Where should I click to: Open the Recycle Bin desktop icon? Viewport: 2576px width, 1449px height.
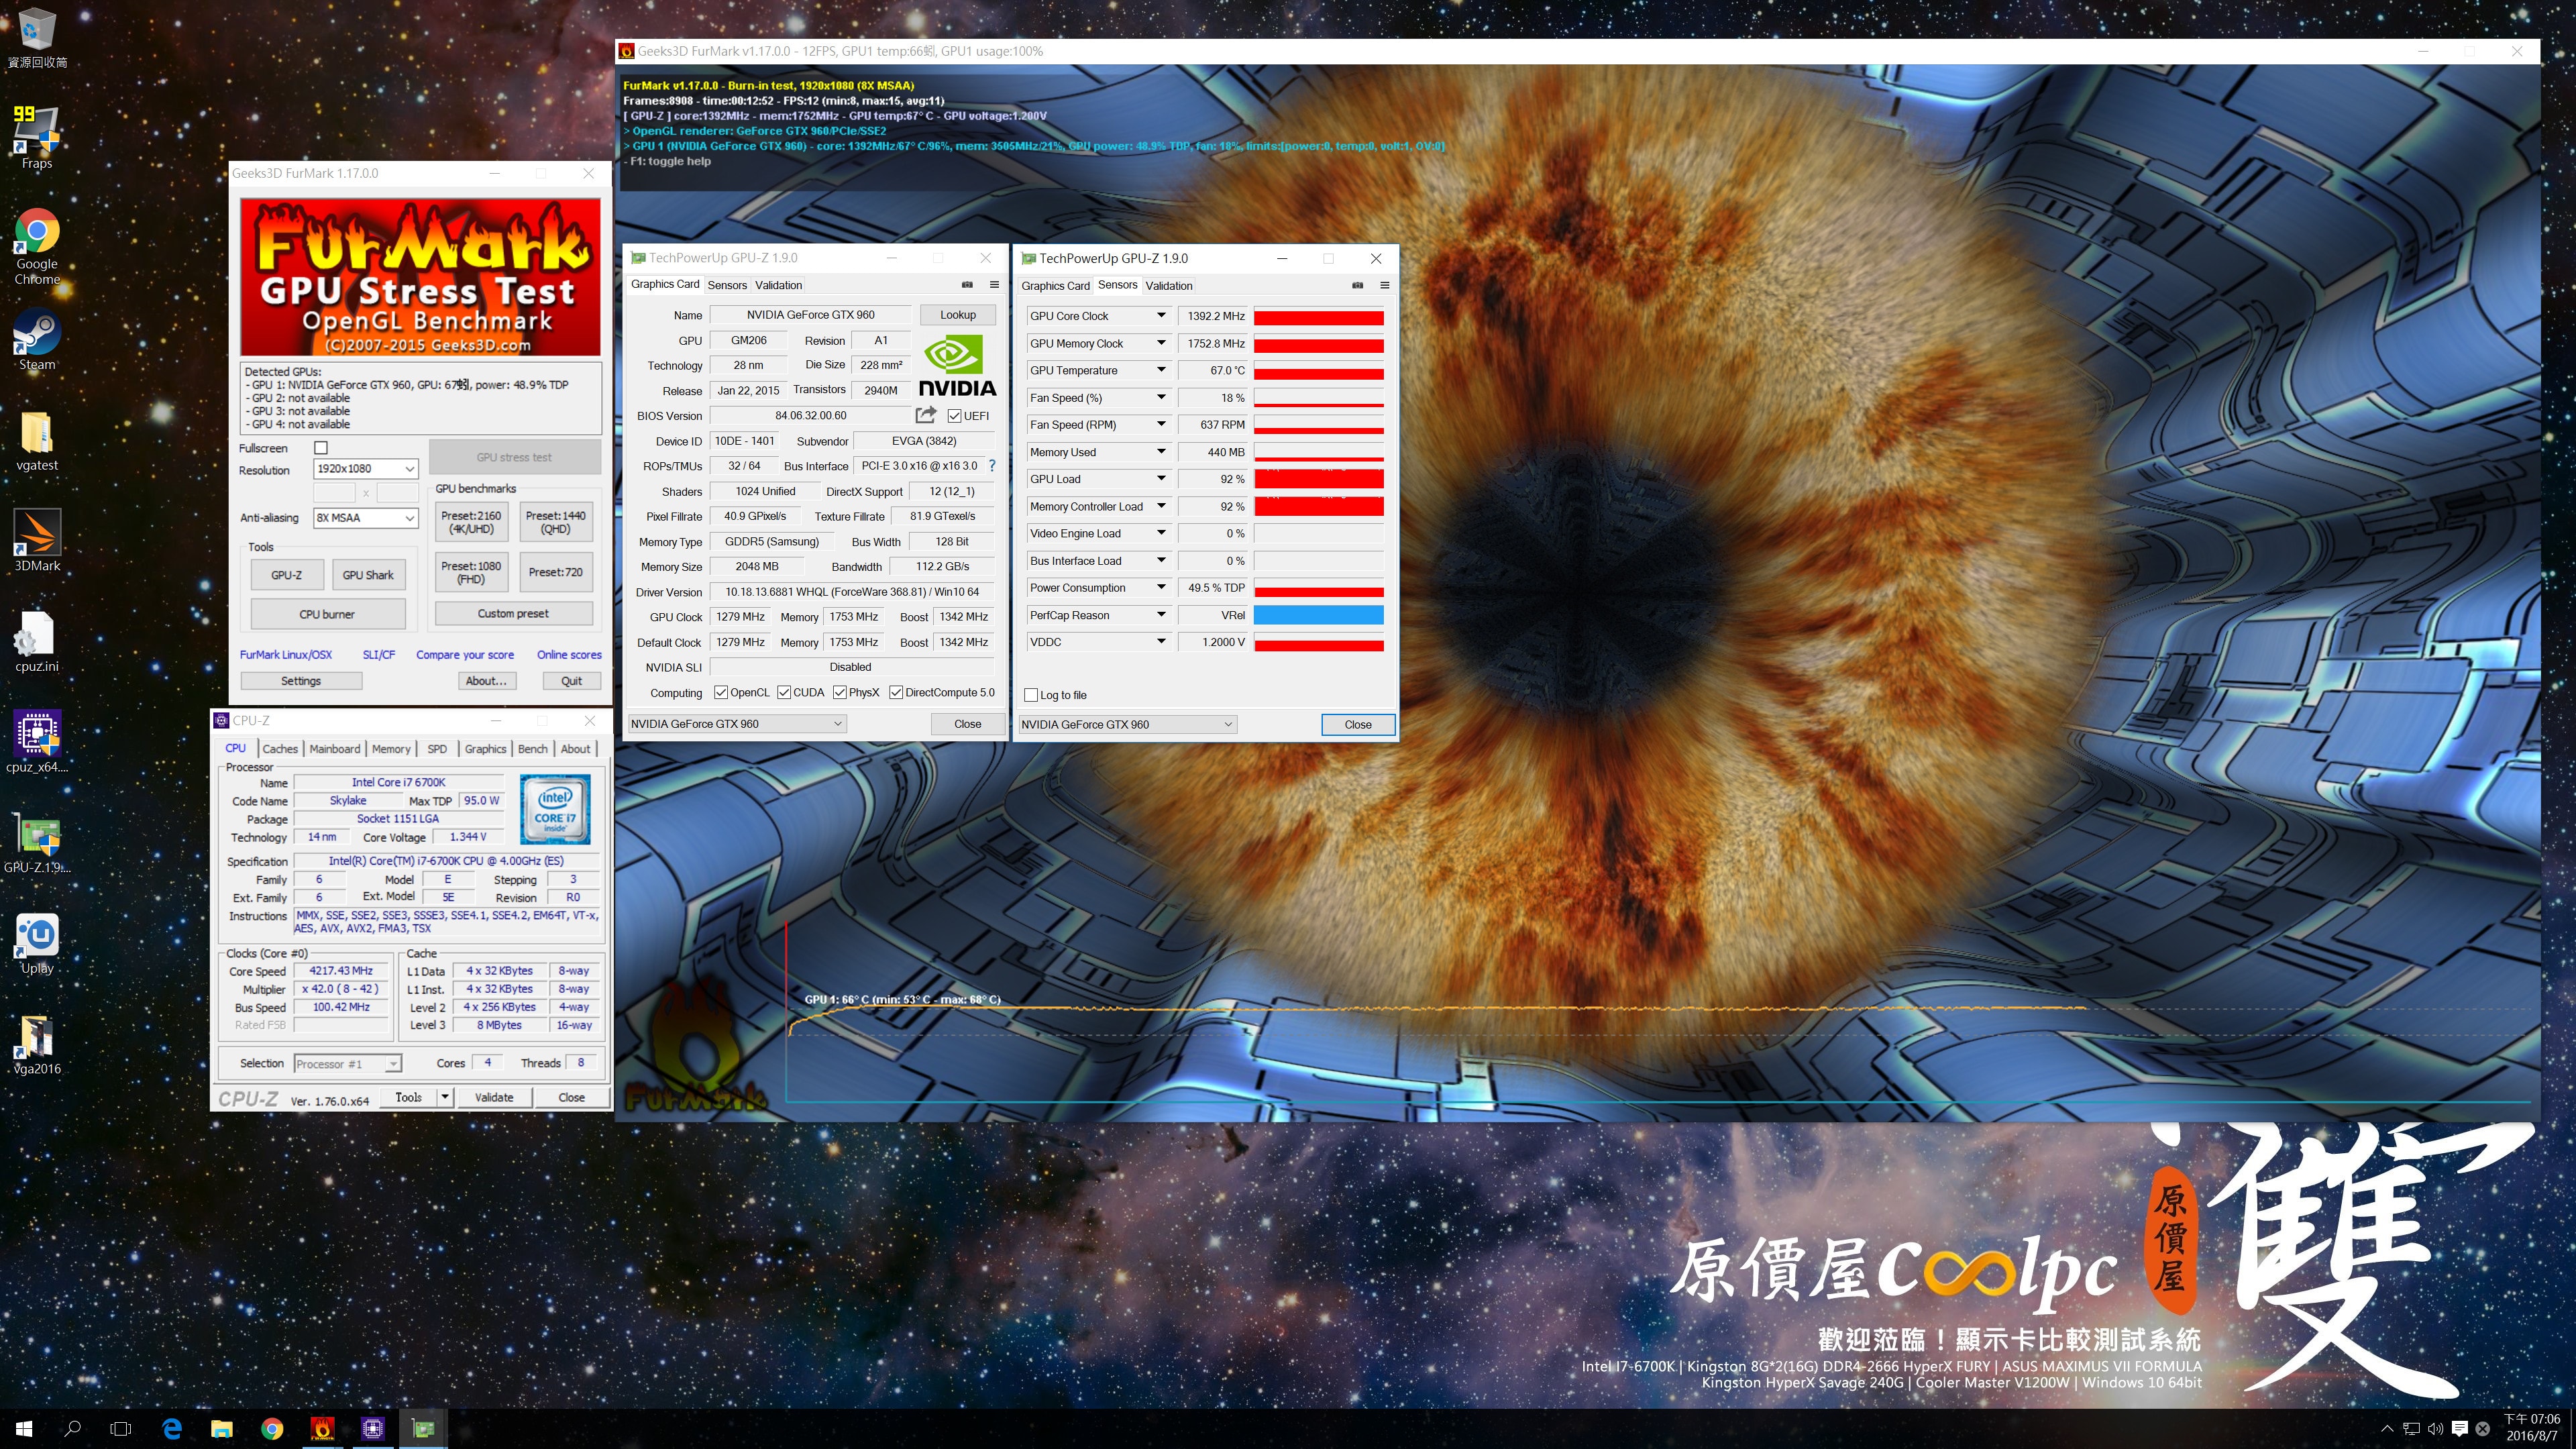point(37,38)
